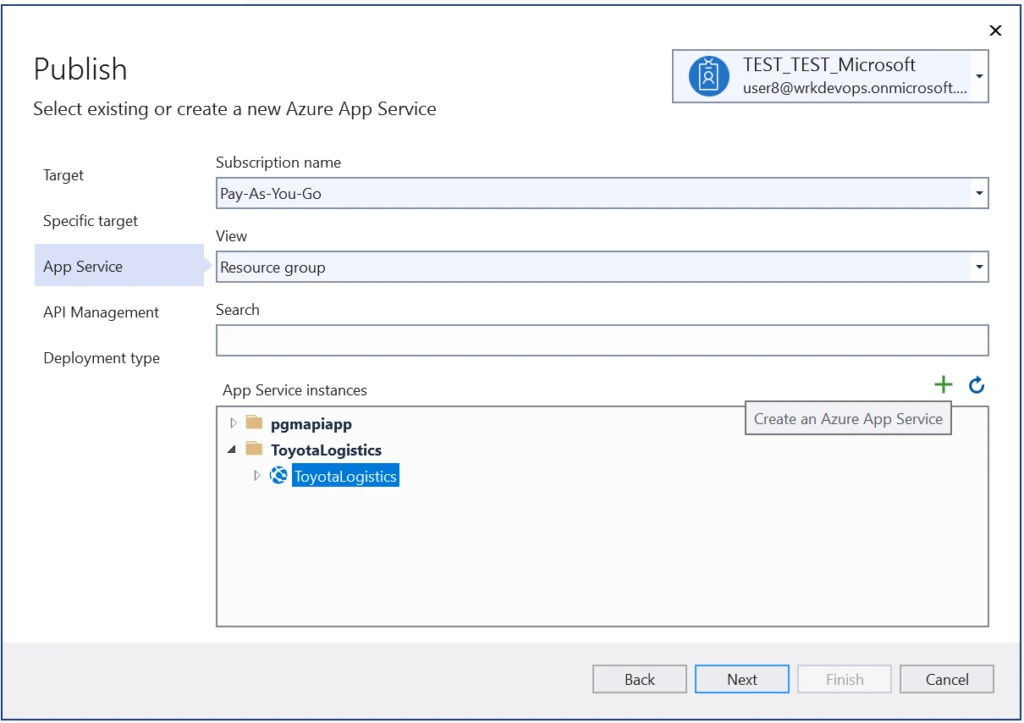Open the Subscription name dropdown arrow
Viewport: 1024px width, 723px height.
[x=979, y=192]
